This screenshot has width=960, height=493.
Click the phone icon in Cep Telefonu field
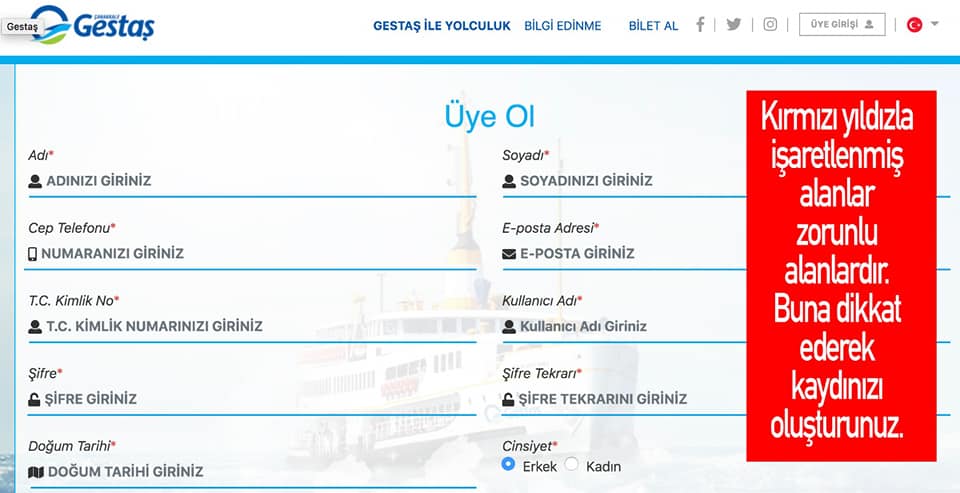click(32, 254)
